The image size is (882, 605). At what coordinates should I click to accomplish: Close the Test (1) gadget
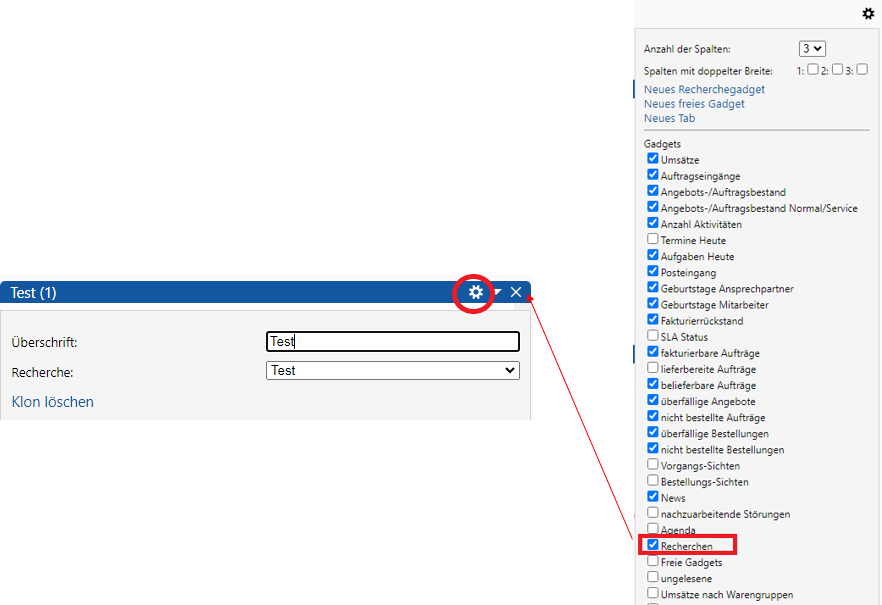tap(516, 292)
